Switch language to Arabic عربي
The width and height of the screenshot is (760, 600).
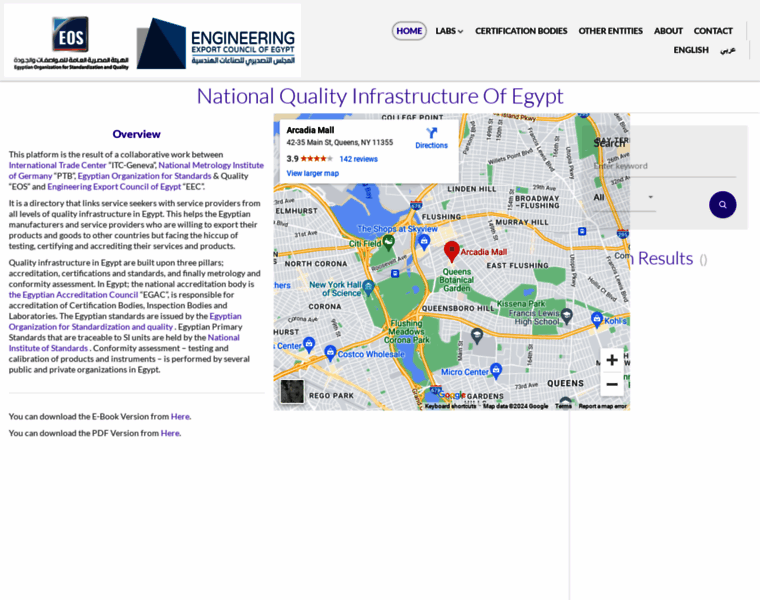(728, 50)
